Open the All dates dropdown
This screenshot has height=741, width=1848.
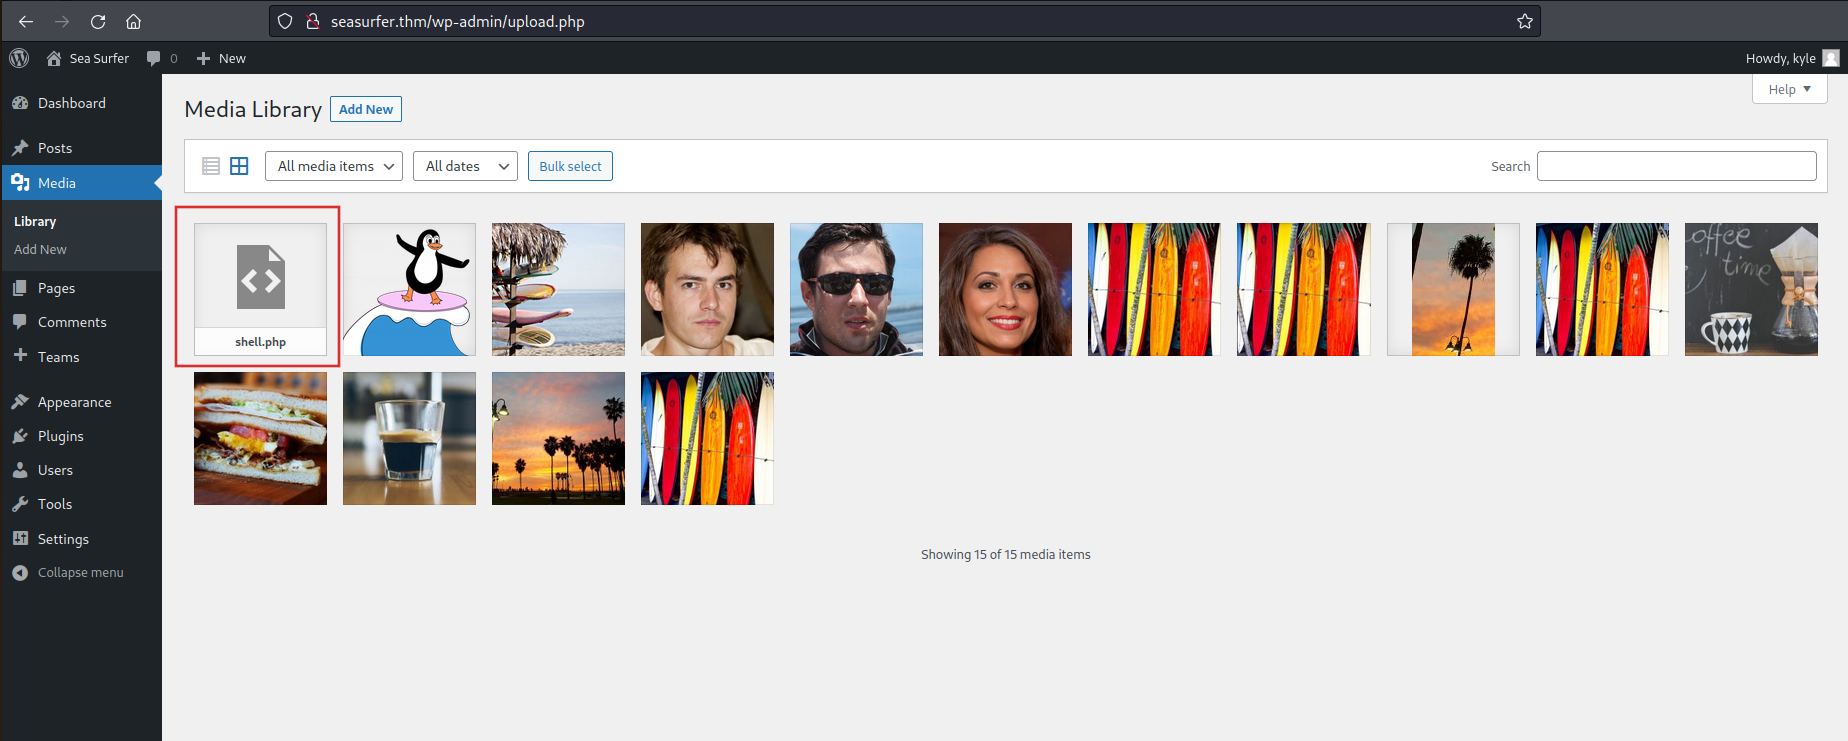pos(465,166)
